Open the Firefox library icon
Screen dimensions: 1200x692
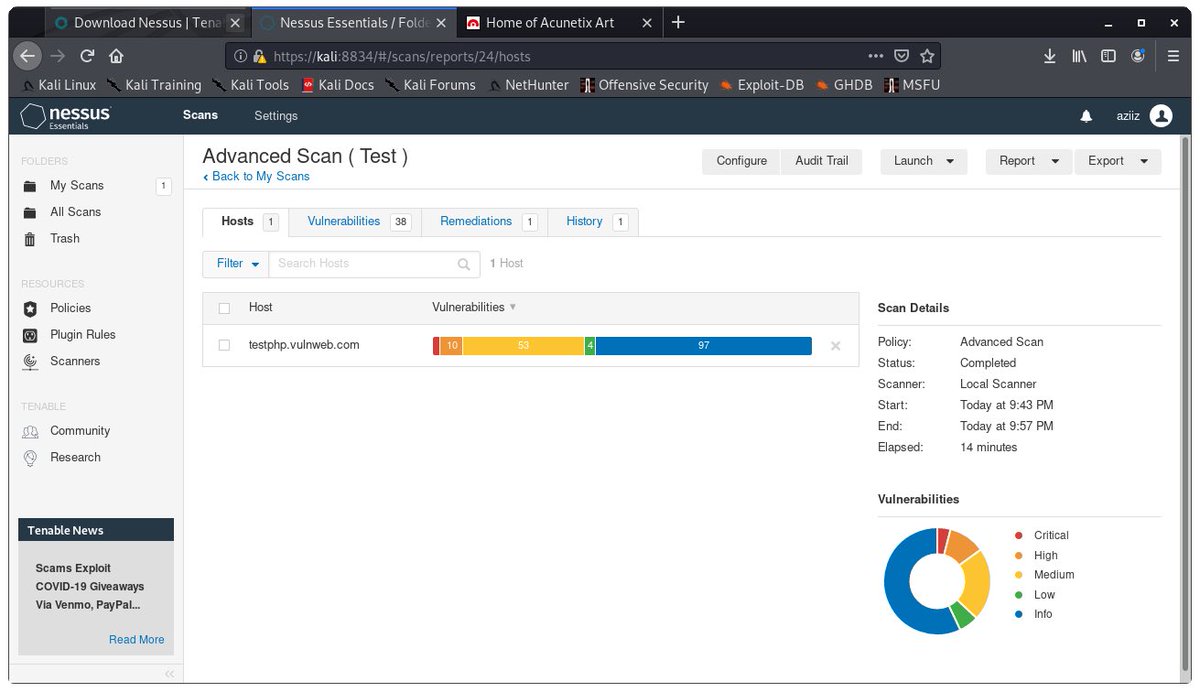pos(1079,56)
